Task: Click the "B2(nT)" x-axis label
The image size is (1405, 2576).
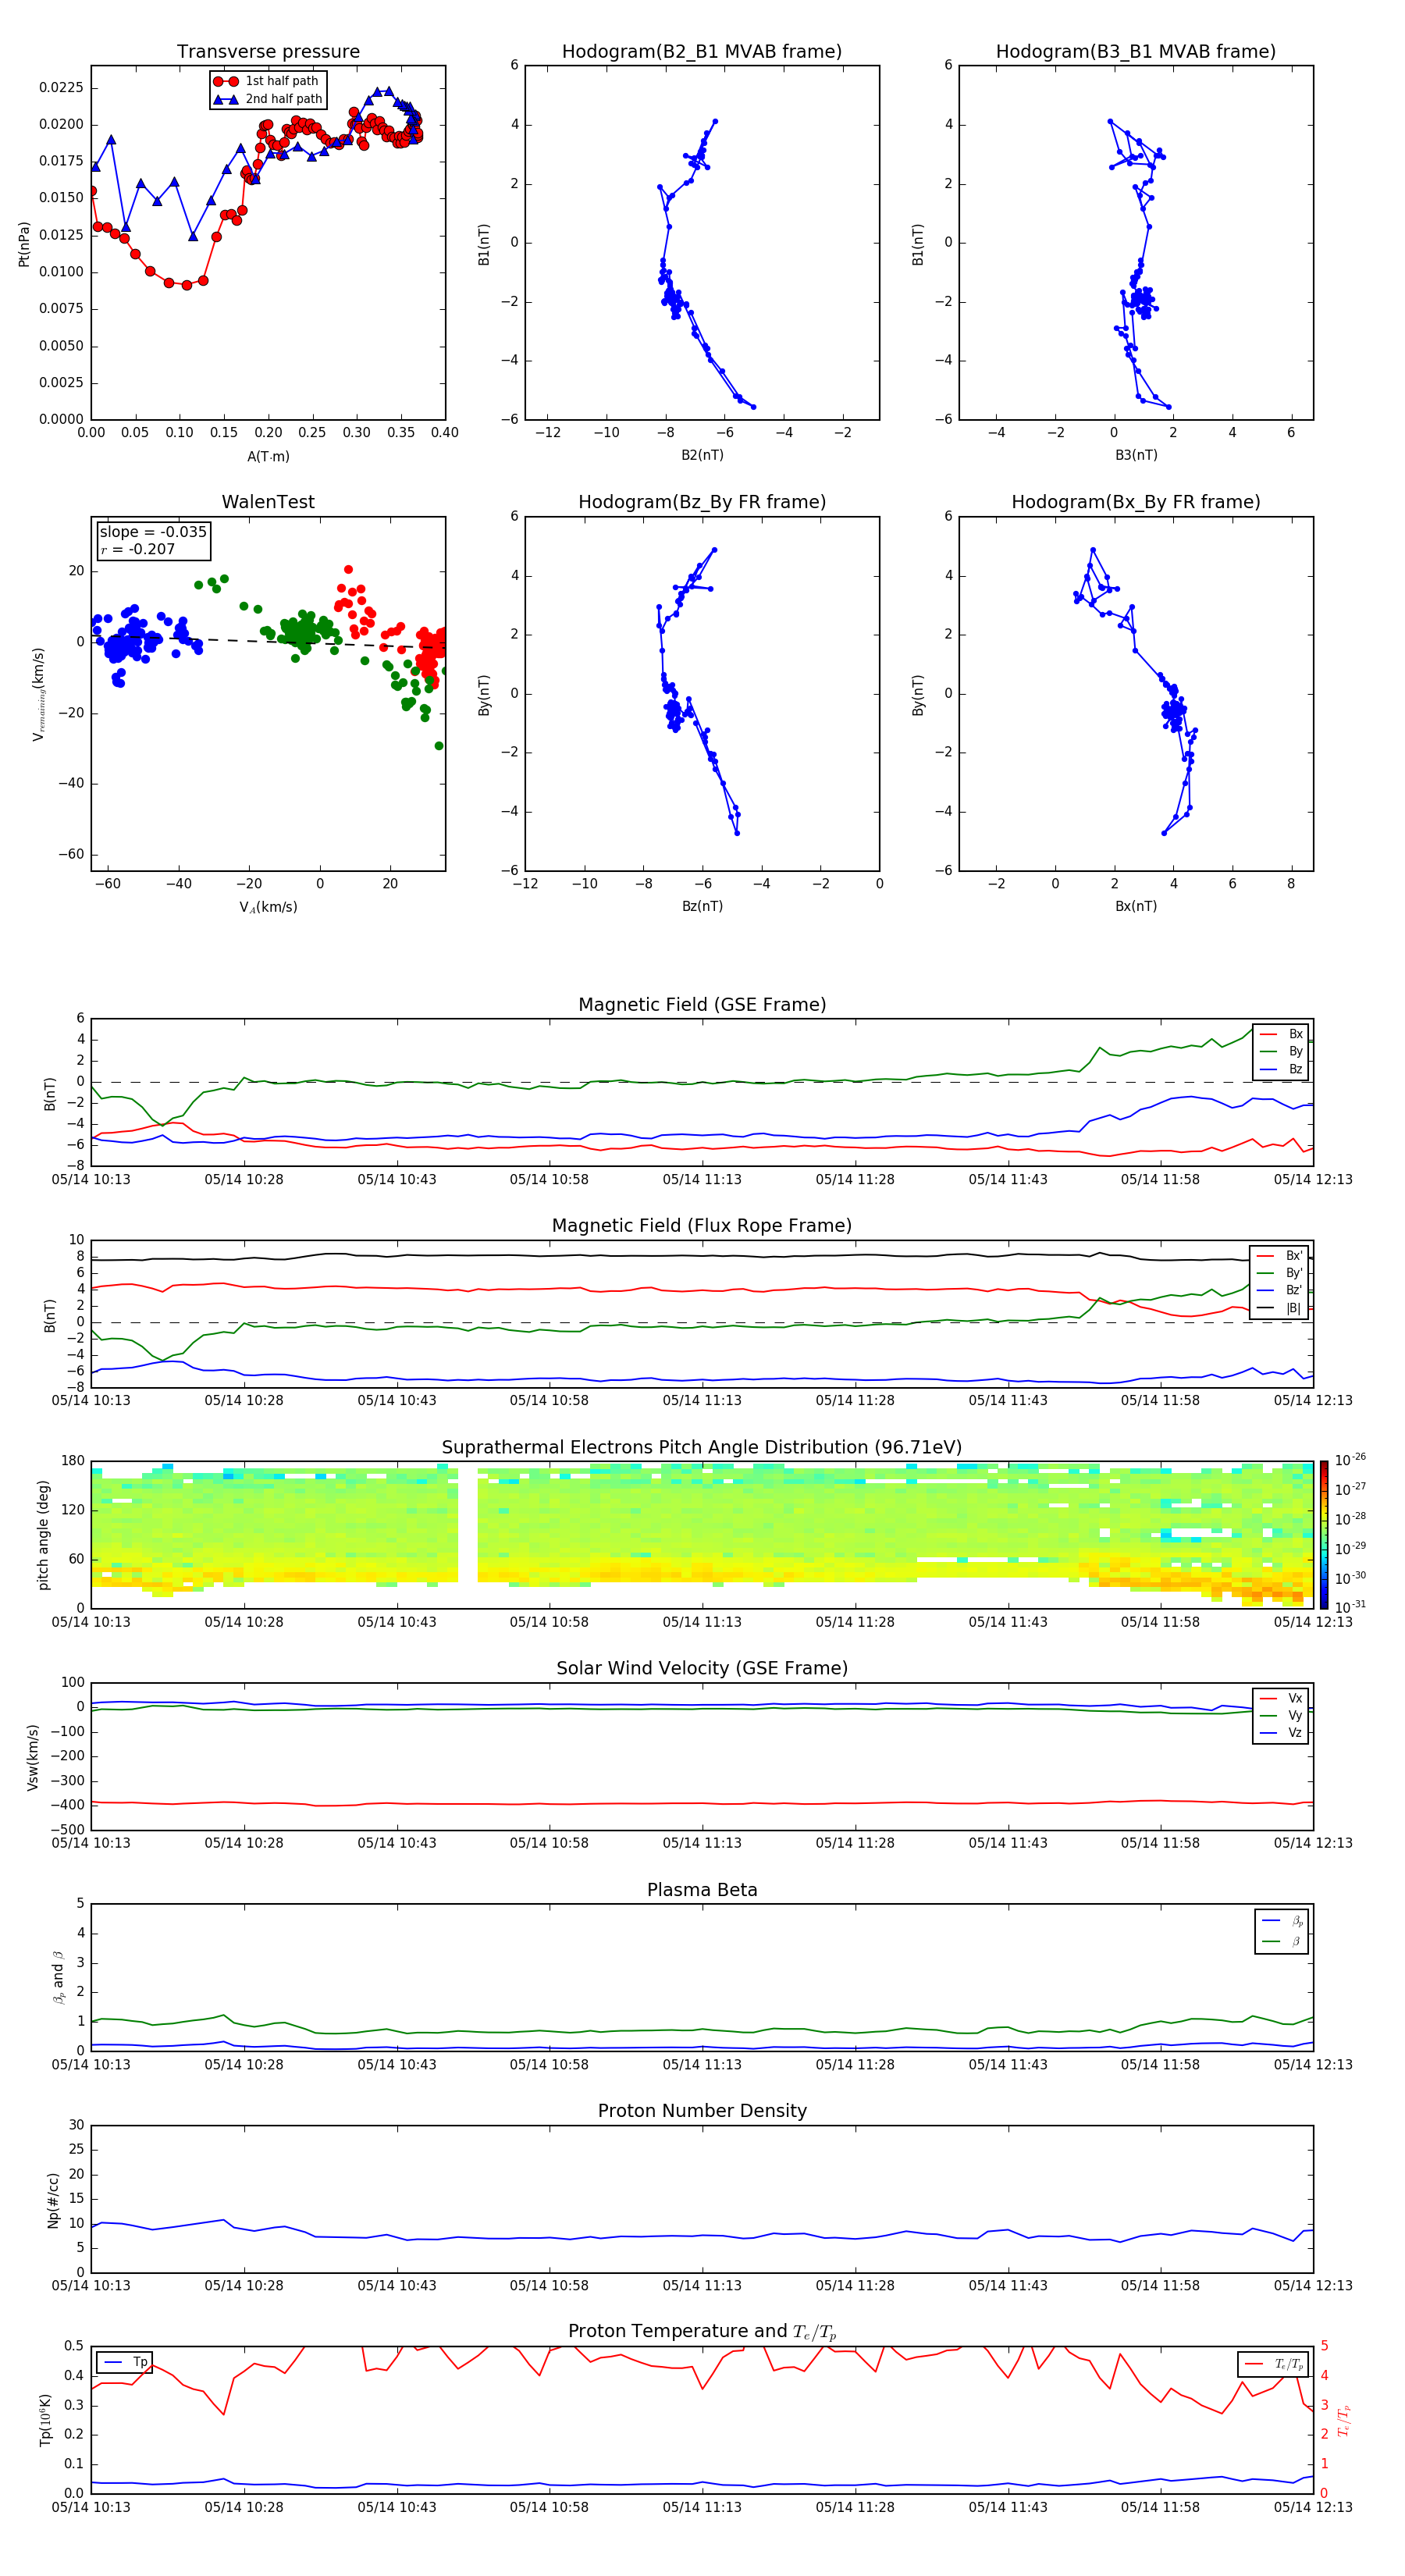Action: pos(702,455)
